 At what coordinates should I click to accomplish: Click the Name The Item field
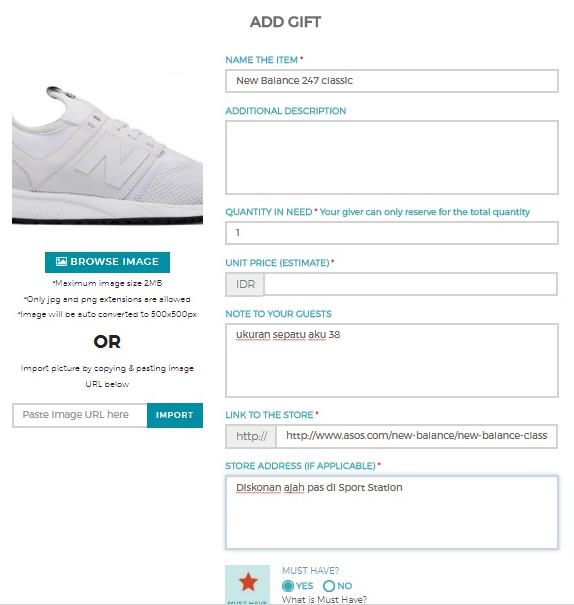pyautogui.click(x=392, y=81)
